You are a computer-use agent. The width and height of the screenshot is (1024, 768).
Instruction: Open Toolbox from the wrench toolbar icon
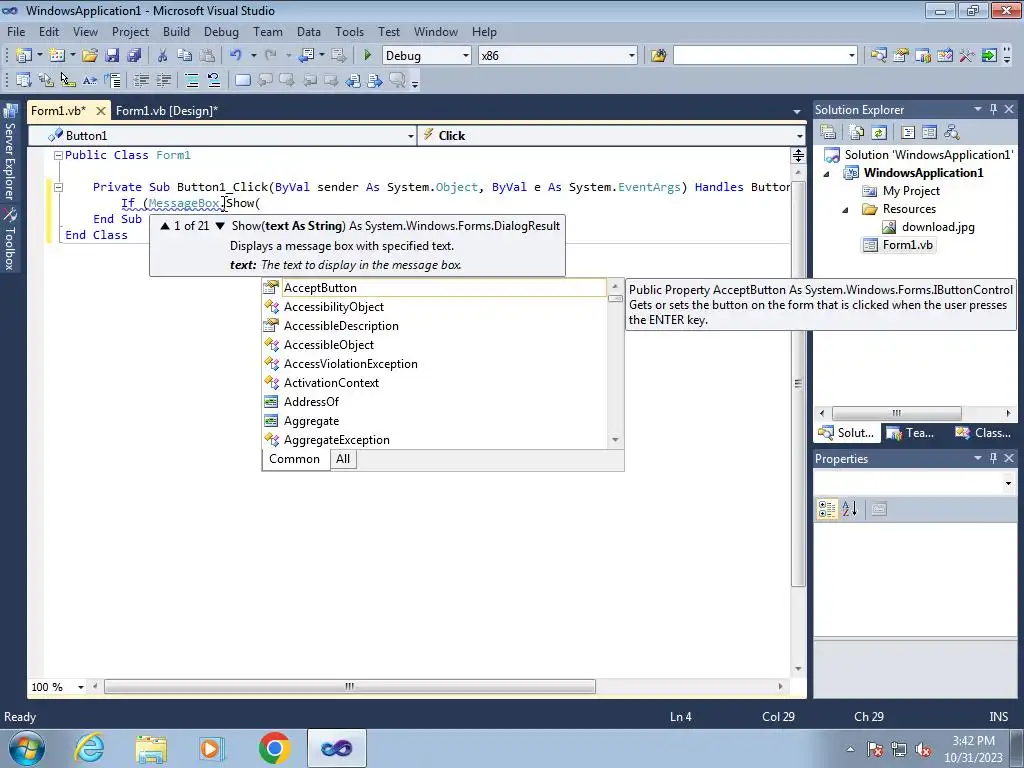[x=967, y=56]
